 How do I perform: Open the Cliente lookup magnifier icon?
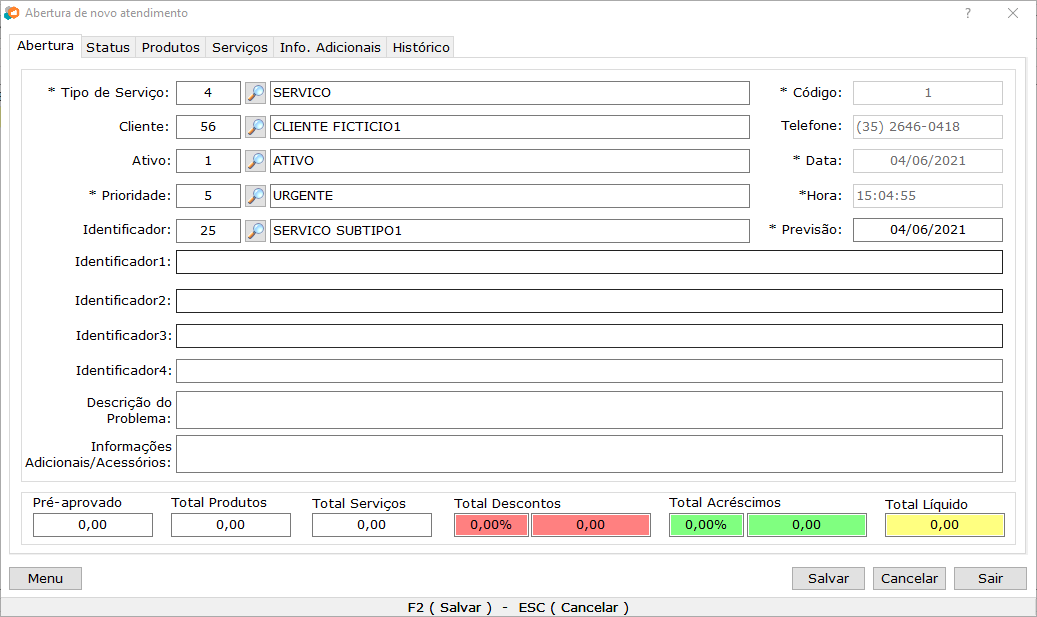[x=256, y=127]
